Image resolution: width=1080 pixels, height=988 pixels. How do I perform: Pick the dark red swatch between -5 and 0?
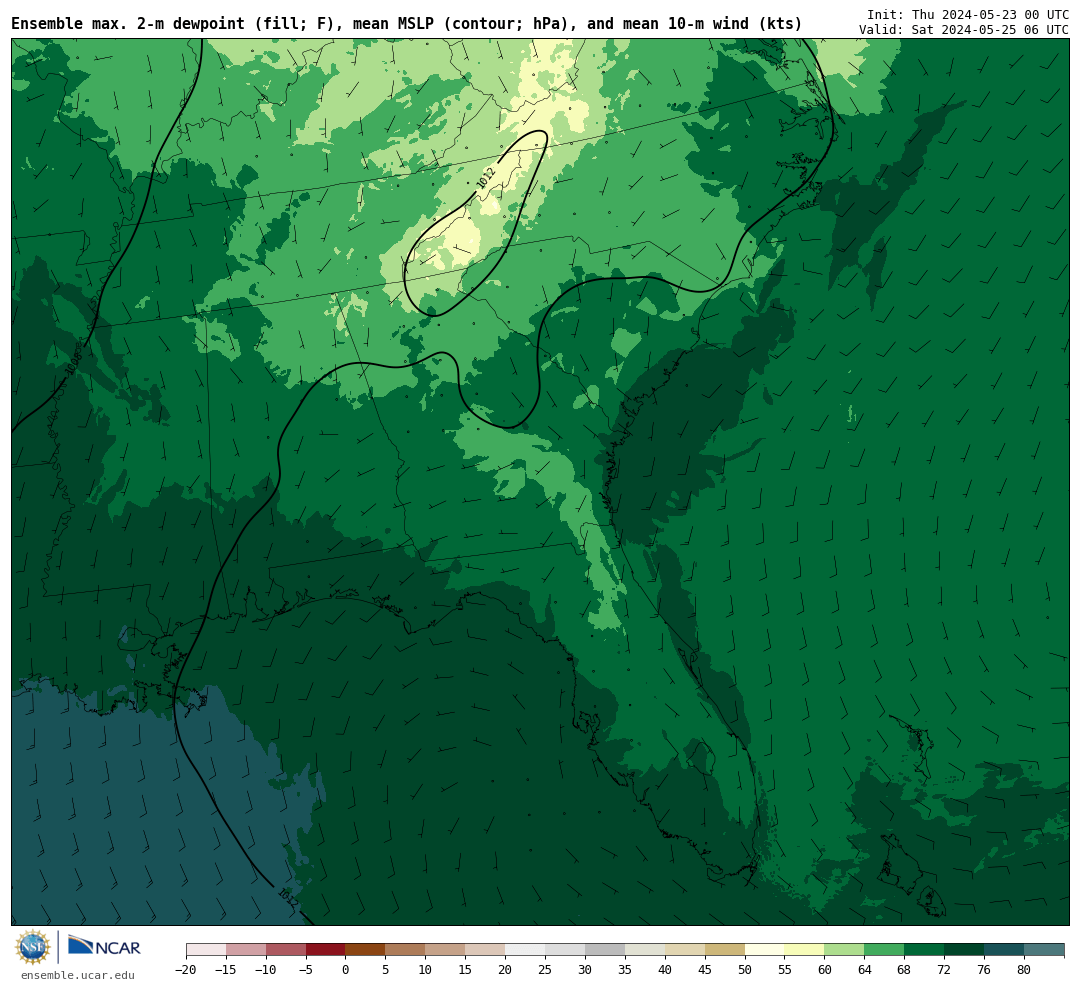326,950
